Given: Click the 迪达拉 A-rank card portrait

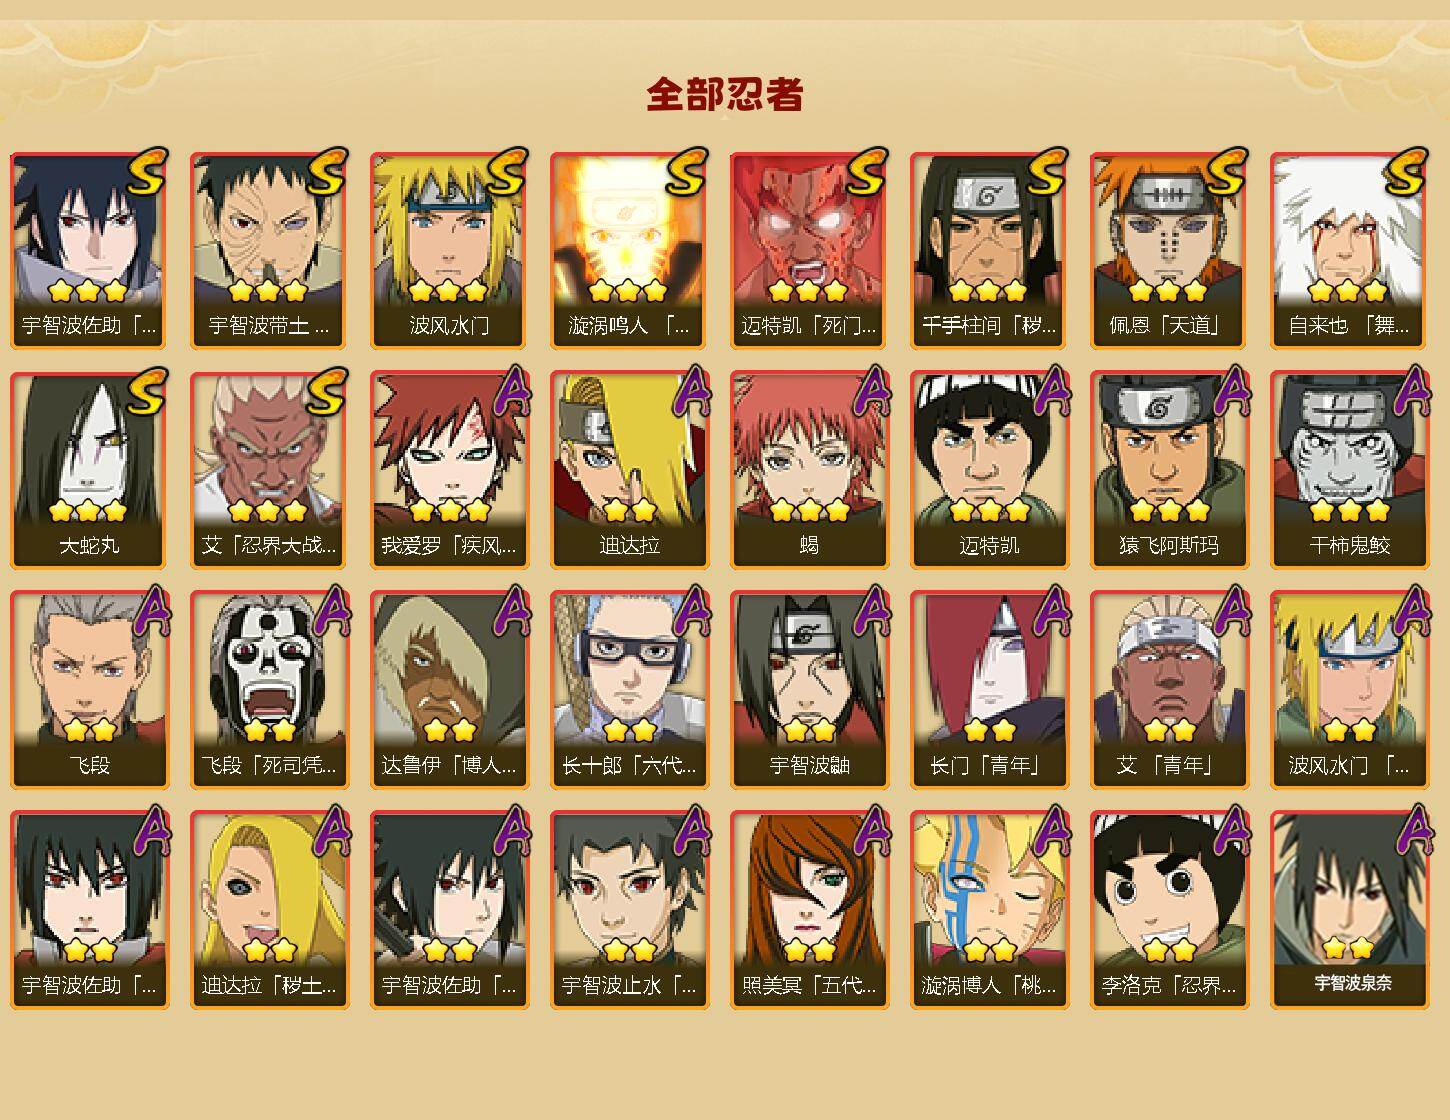Looking at the screenshot, I should coord(629,470).
